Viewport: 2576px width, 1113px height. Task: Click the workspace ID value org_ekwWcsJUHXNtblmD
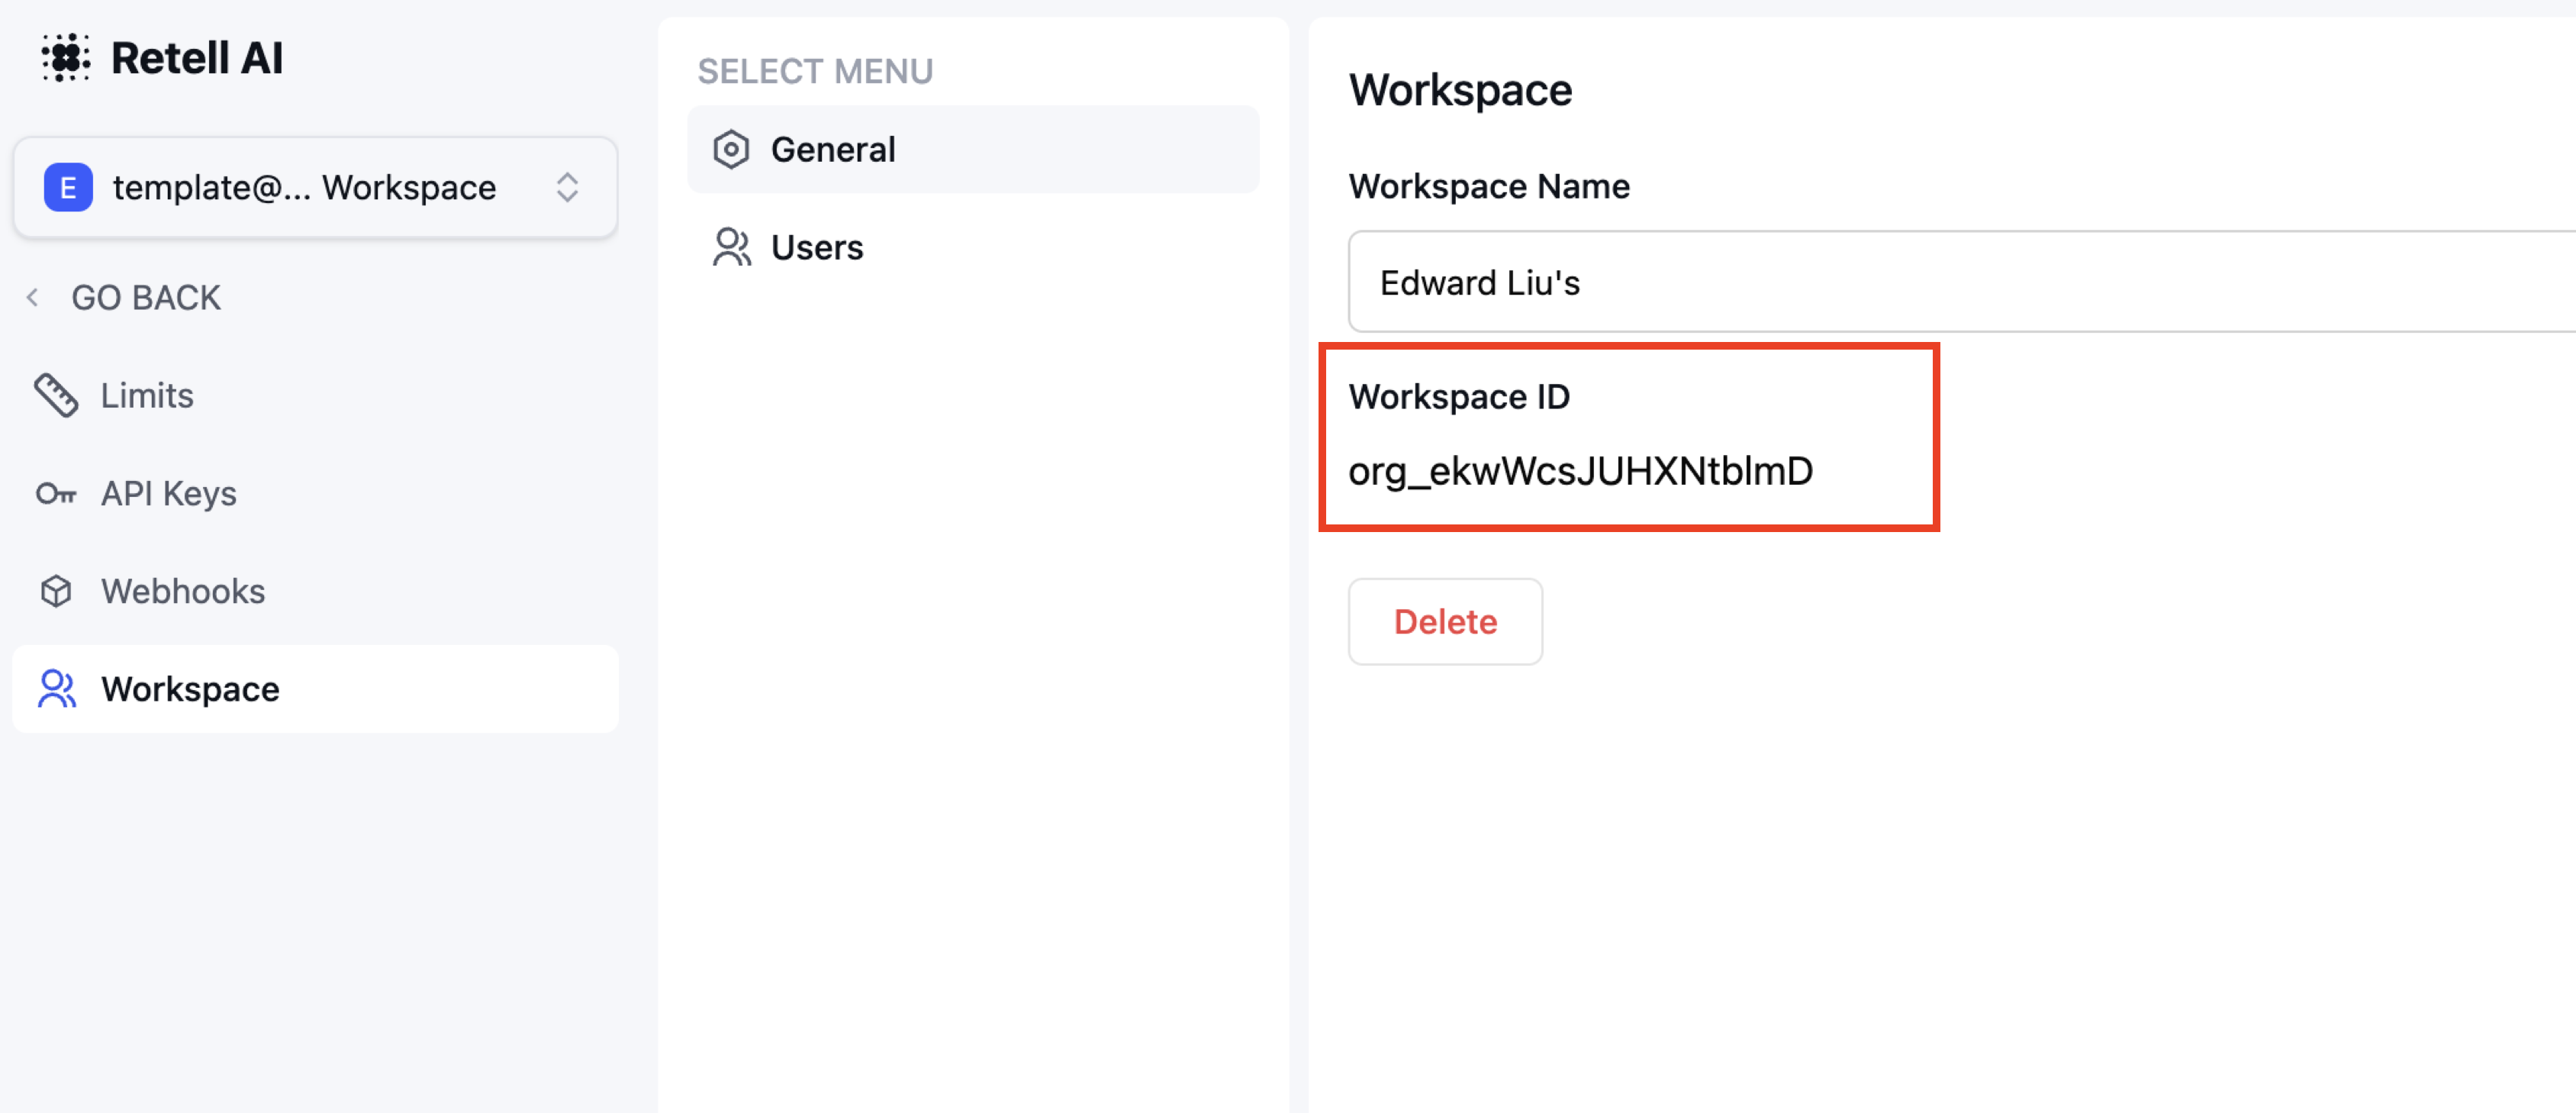coord(1580,471)
